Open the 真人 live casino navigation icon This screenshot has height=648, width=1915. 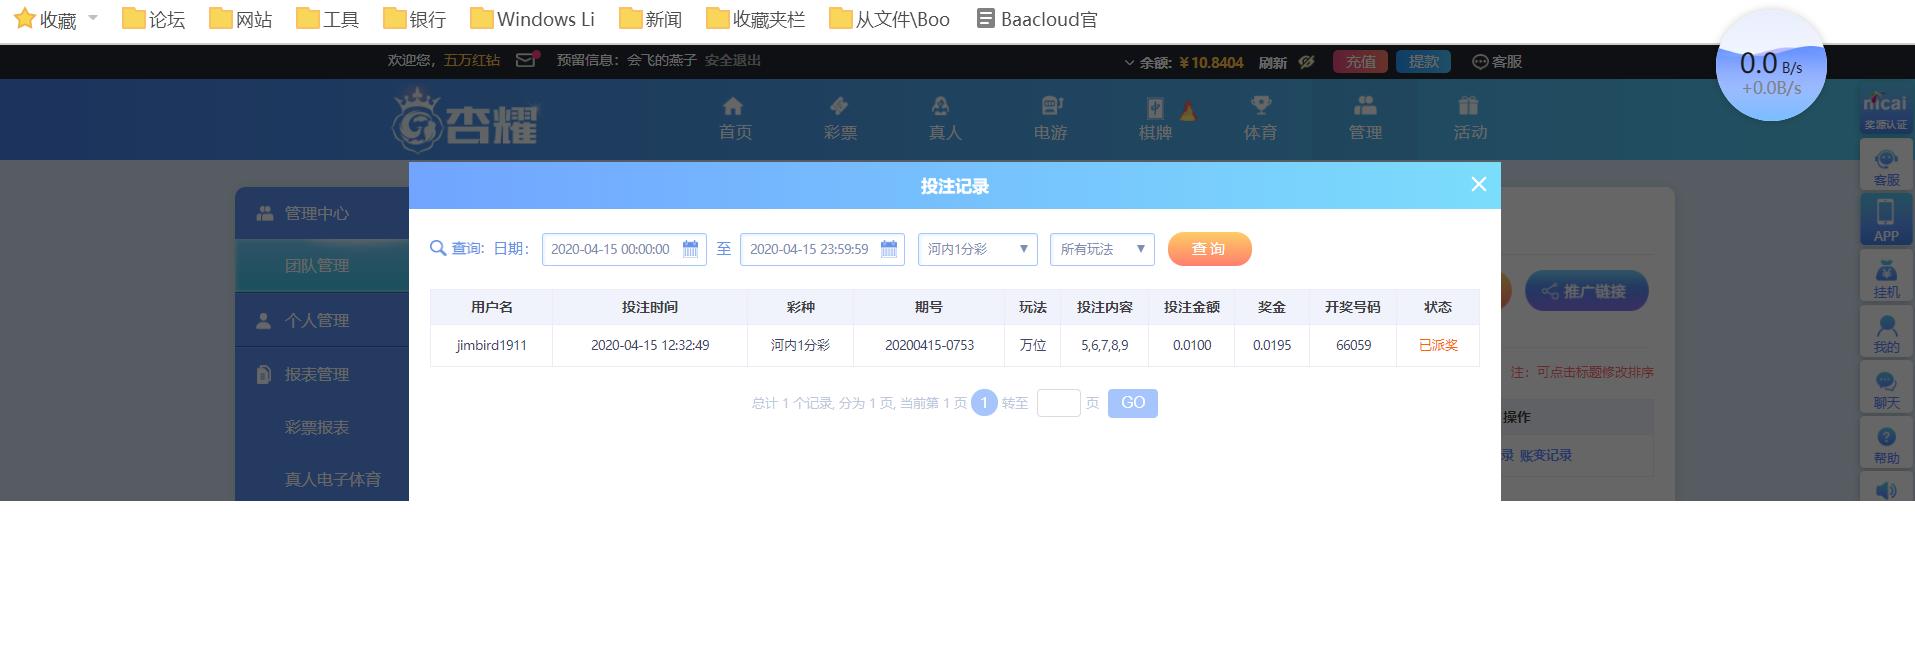click(944, 119)
